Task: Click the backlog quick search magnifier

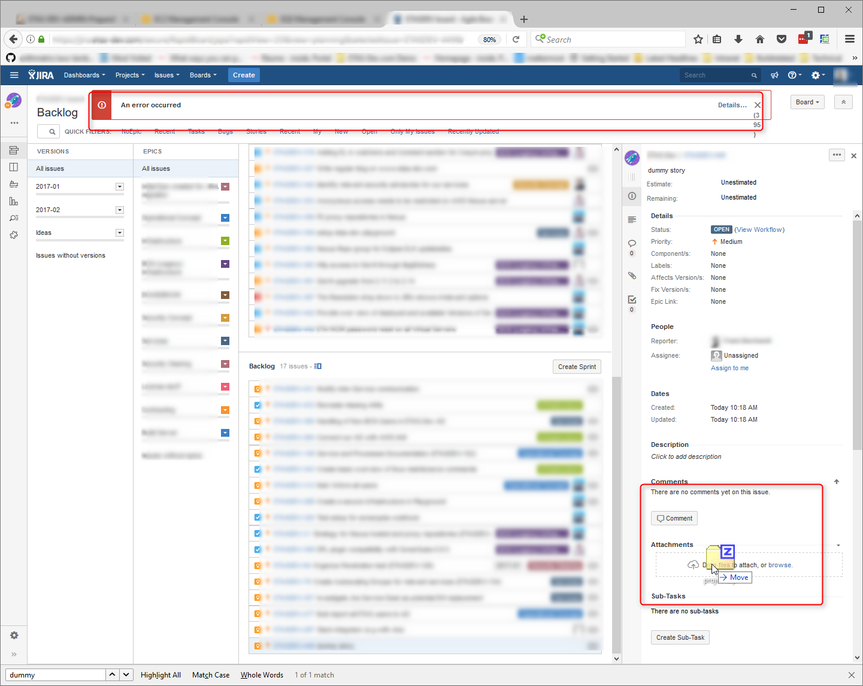Action: [x=52, y=132]
